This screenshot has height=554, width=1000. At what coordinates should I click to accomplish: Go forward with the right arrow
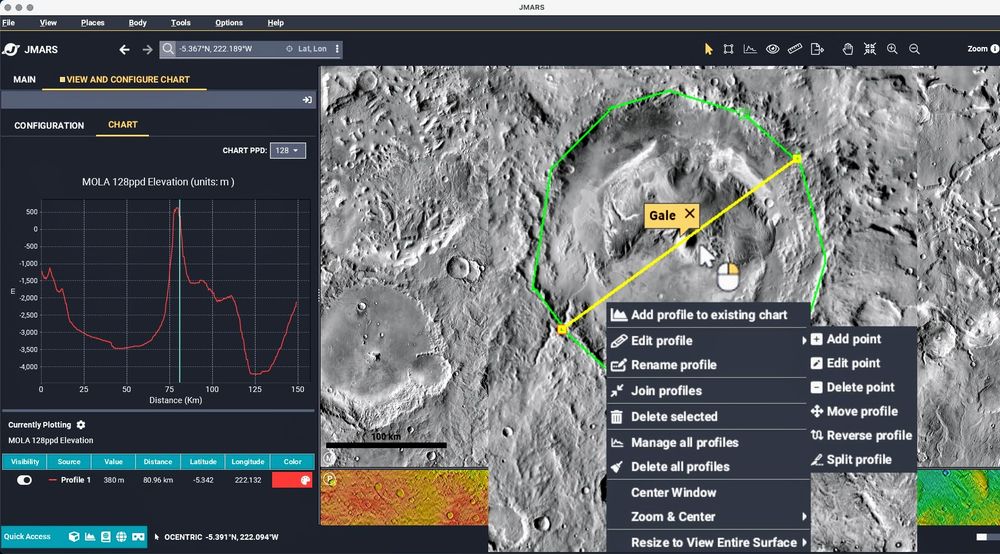[147, 49]
